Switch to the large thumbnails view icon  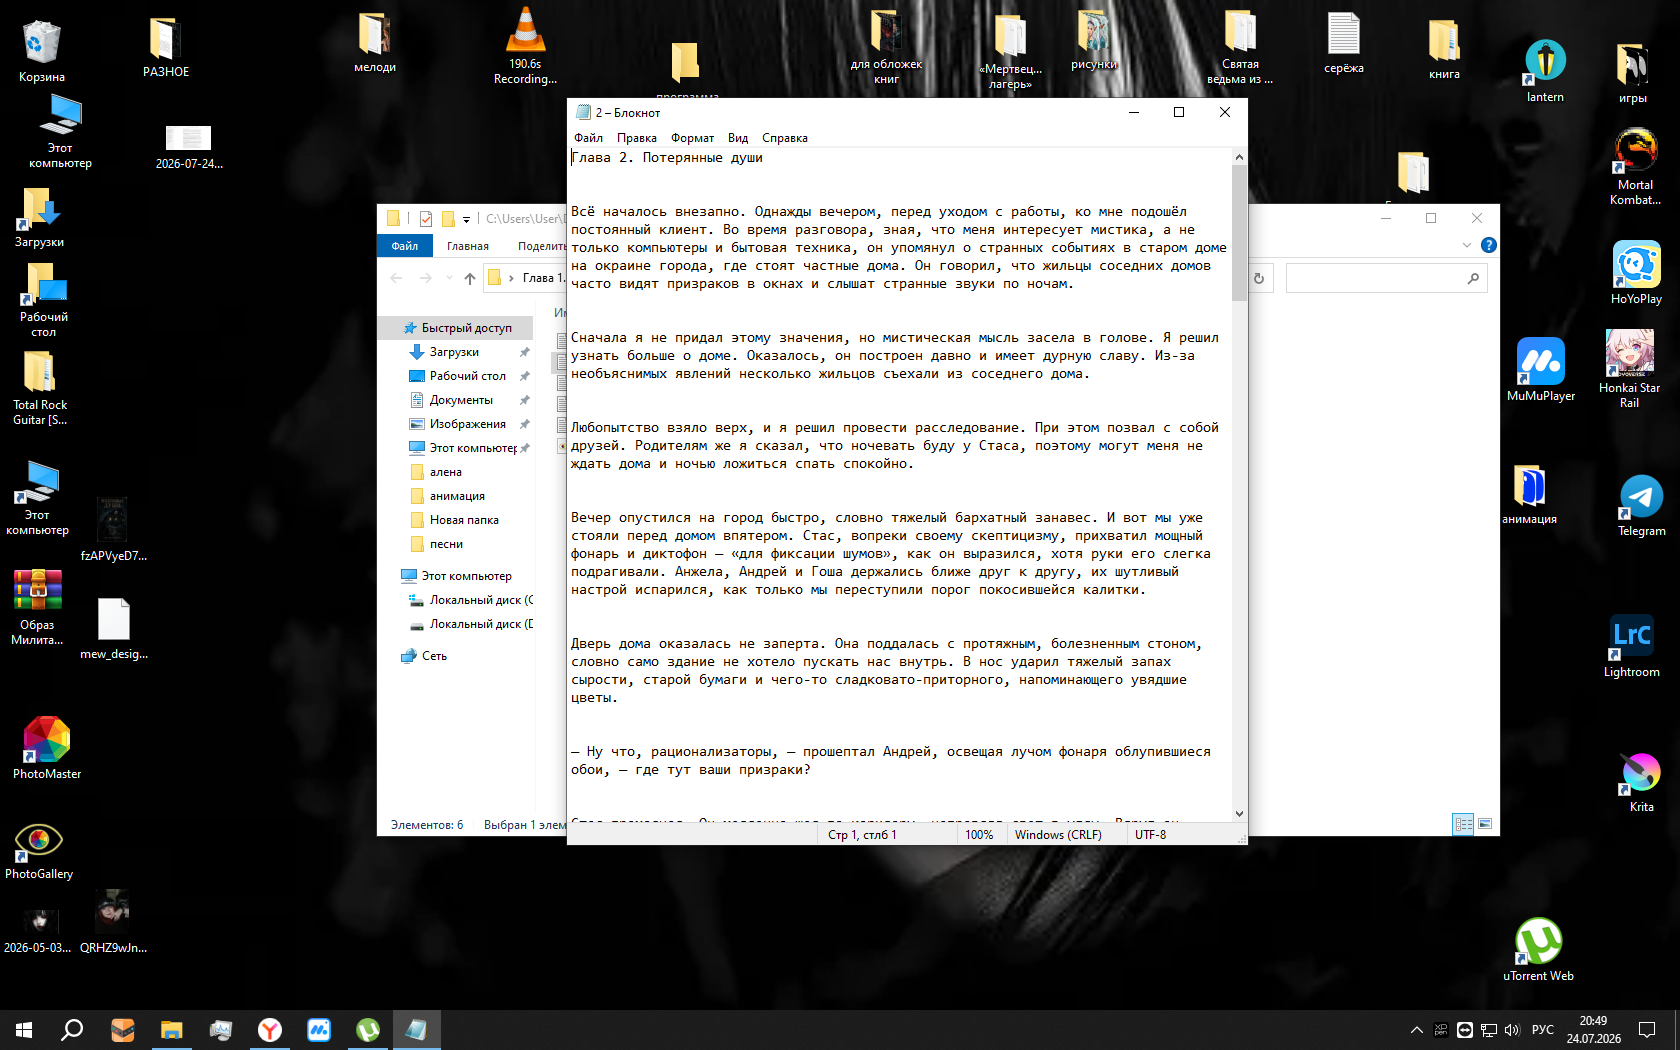click(1485, 824)
